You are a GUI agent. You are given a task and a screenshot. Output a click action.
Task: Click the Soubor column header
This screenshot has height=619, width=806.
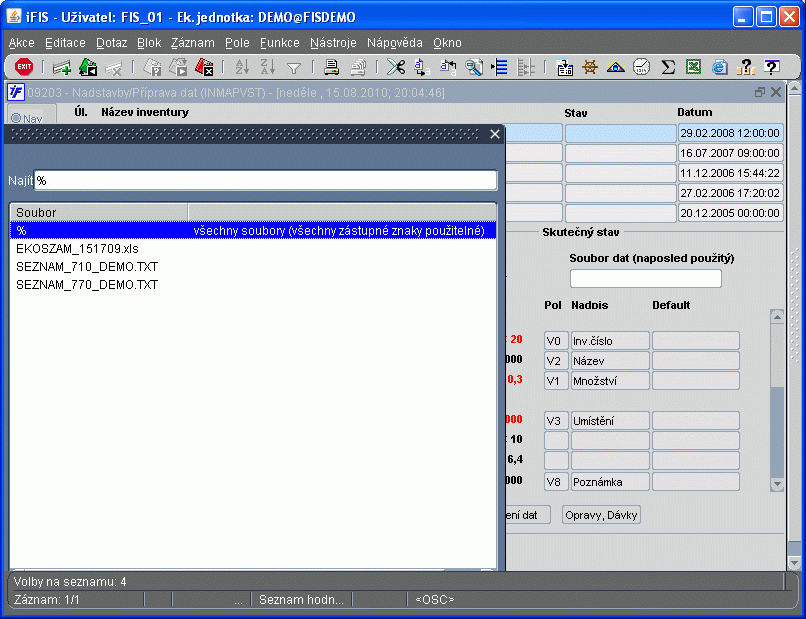(99, 212)
